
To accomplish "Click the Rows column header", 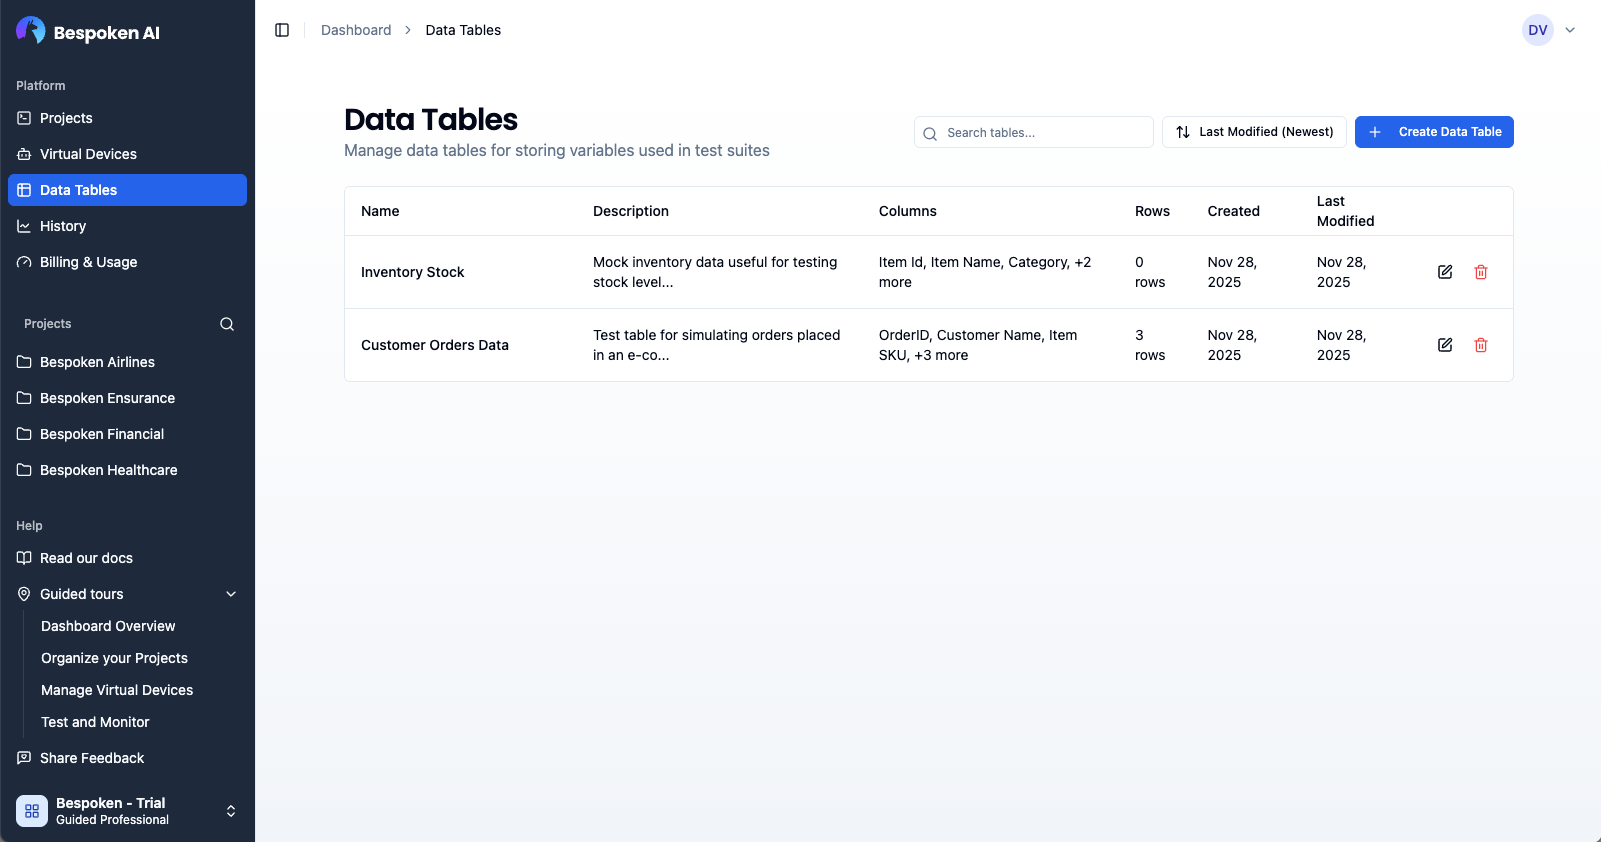I will click(1152, 211).
